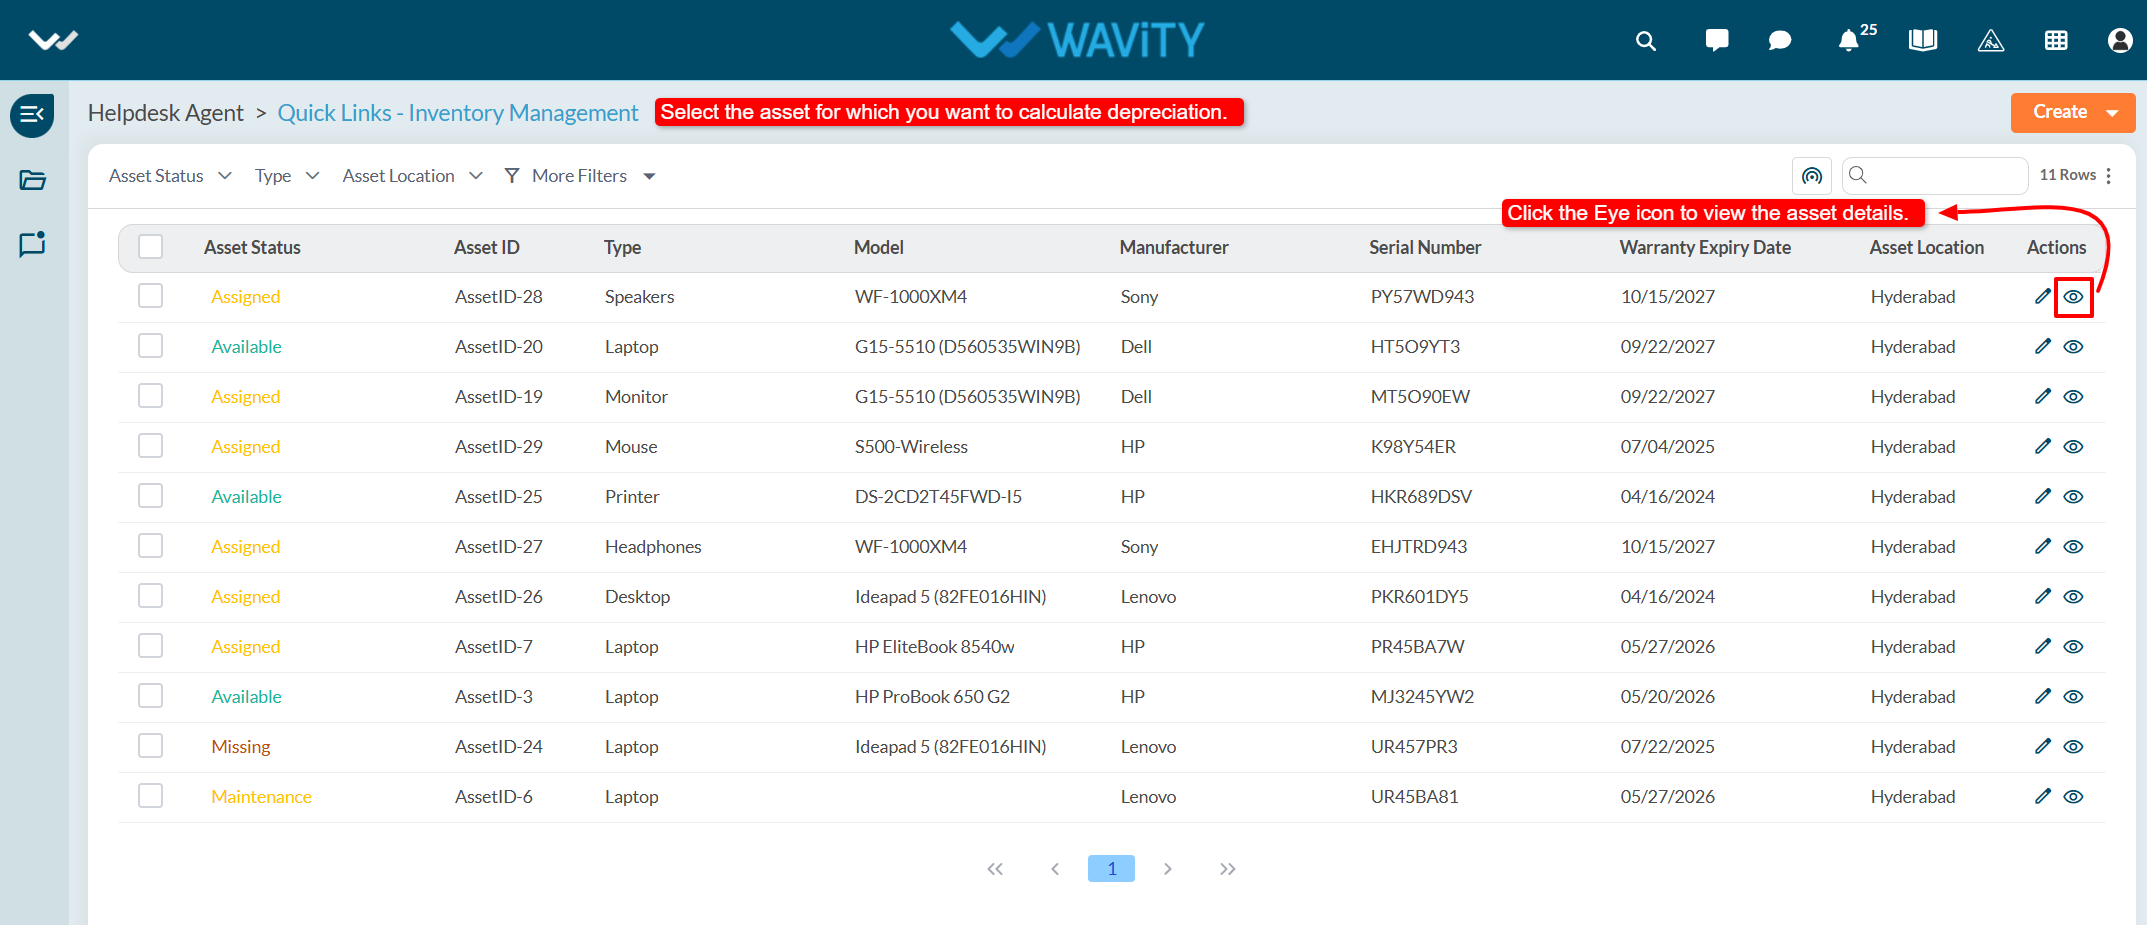Open Quick Links - Inventory Management breadcrumb
This screenshot has width=2147, height=925.
click(458, 113)
